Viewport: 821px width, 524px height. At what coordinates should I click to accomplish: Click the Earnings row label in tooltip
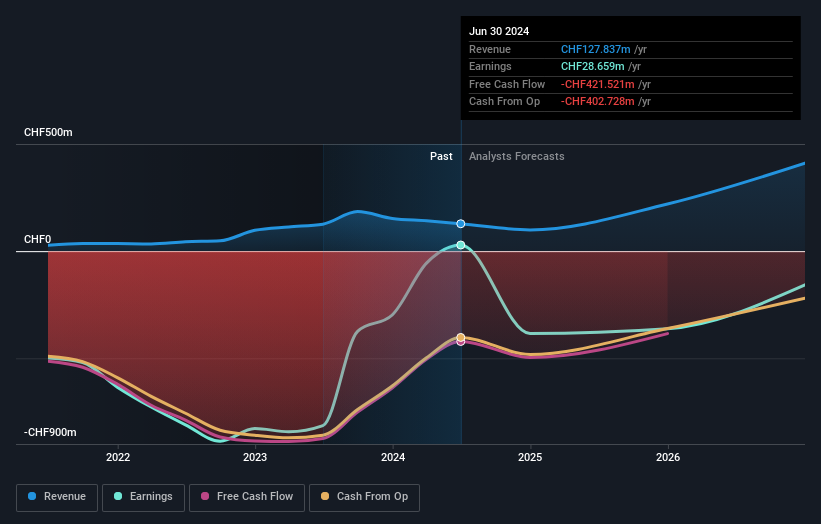tap(490, 66)
